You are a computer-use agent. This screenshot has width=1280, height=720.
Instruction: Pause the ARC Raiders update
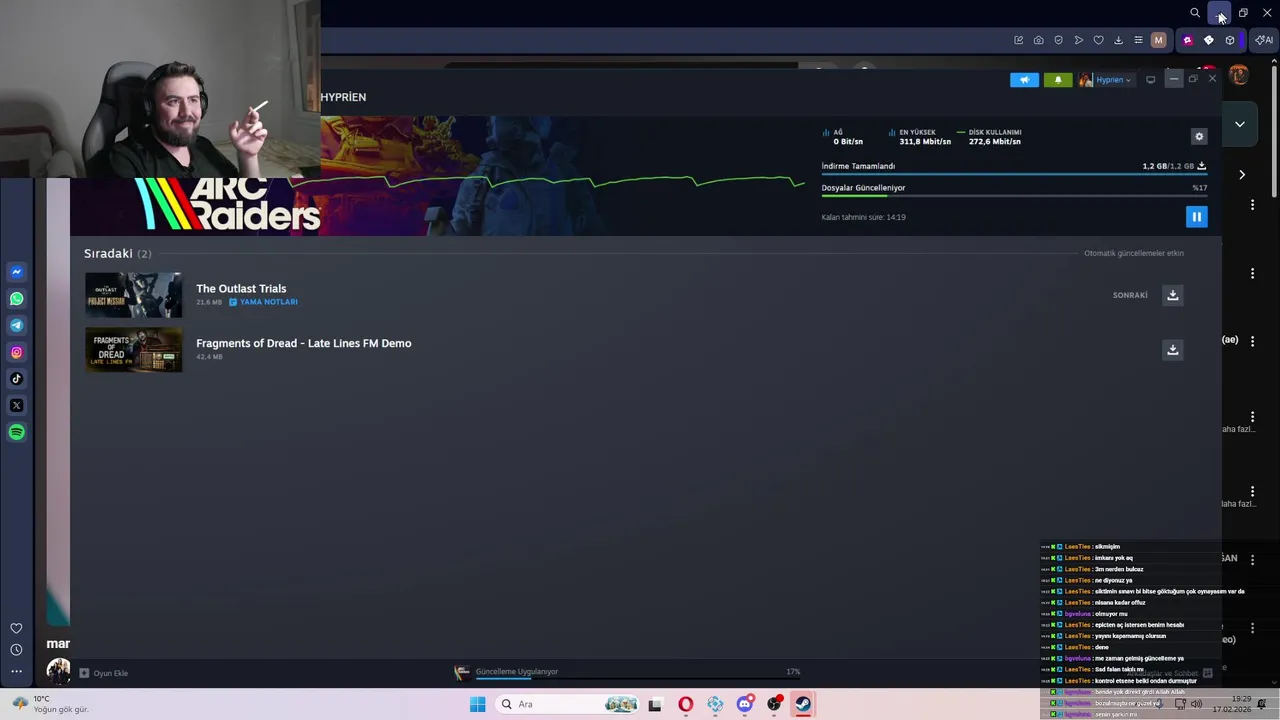tap(1196, 216)
